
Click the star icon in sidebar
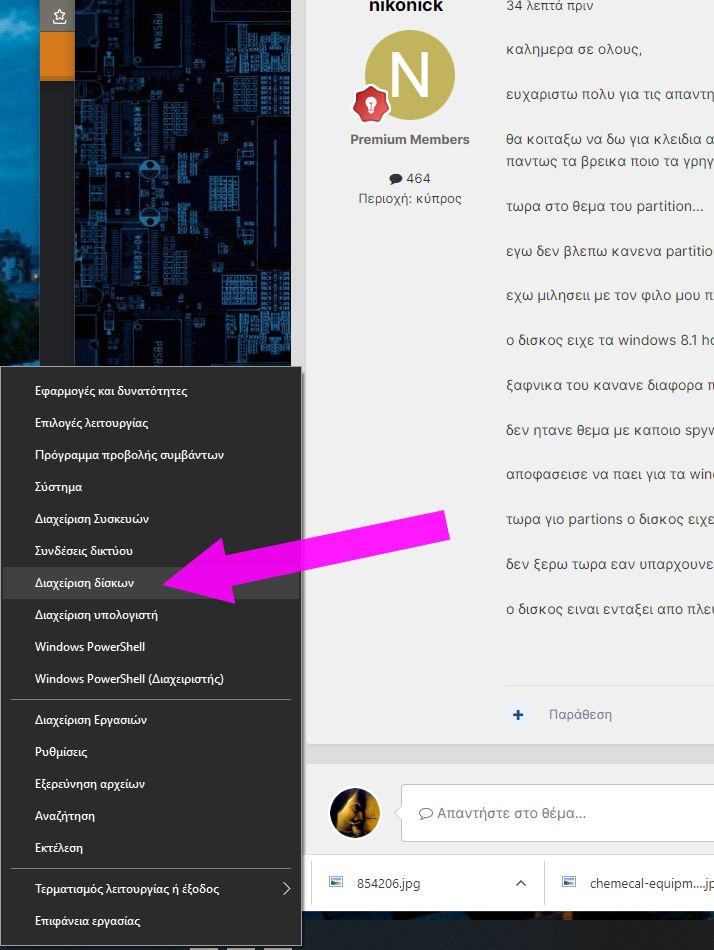coord(59,16)
